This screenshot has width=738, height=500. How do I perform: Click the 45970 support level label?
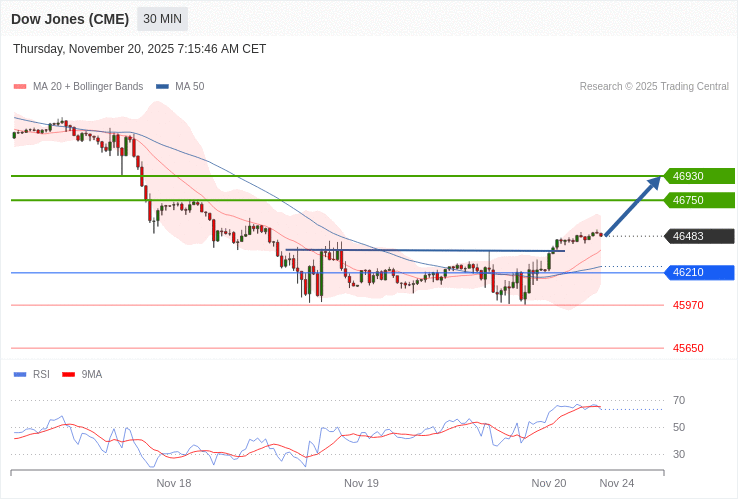coord(688,305)
